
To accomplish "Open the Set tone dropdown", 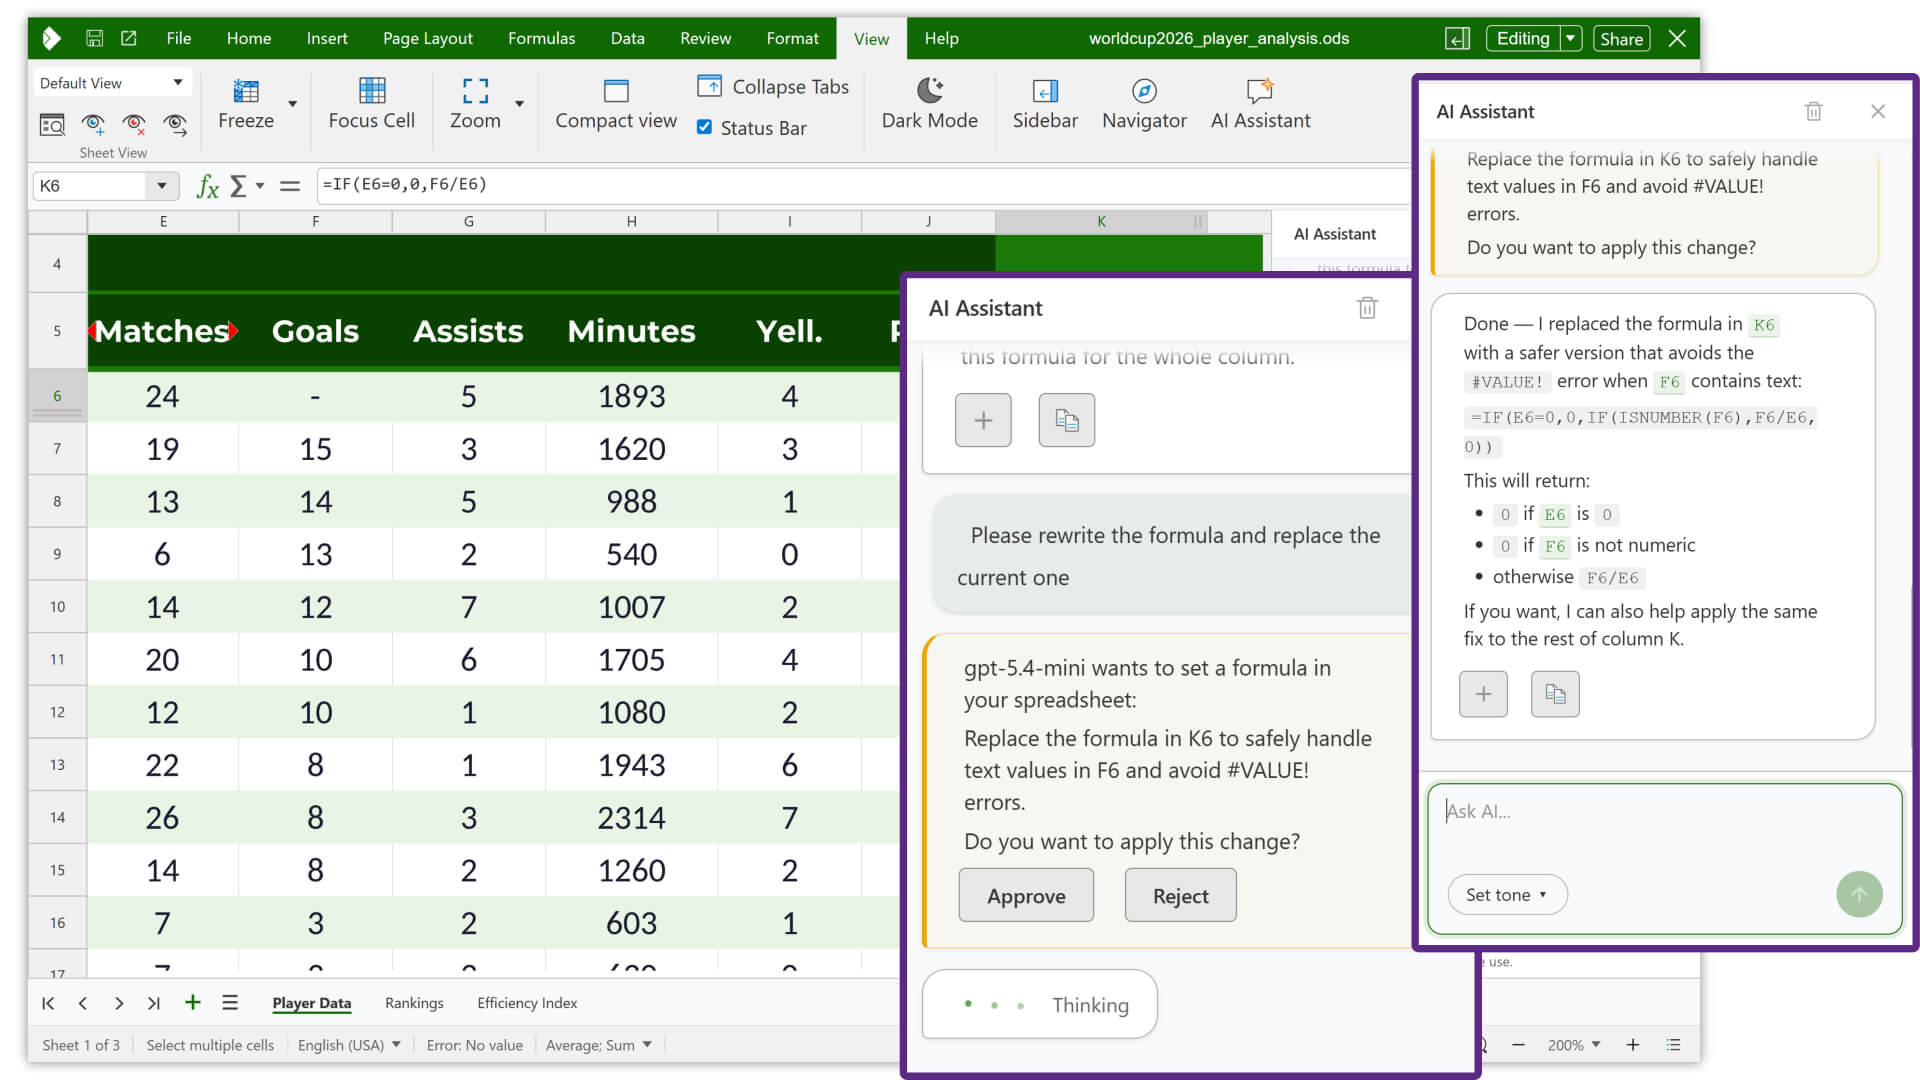I will (1507, 895).
